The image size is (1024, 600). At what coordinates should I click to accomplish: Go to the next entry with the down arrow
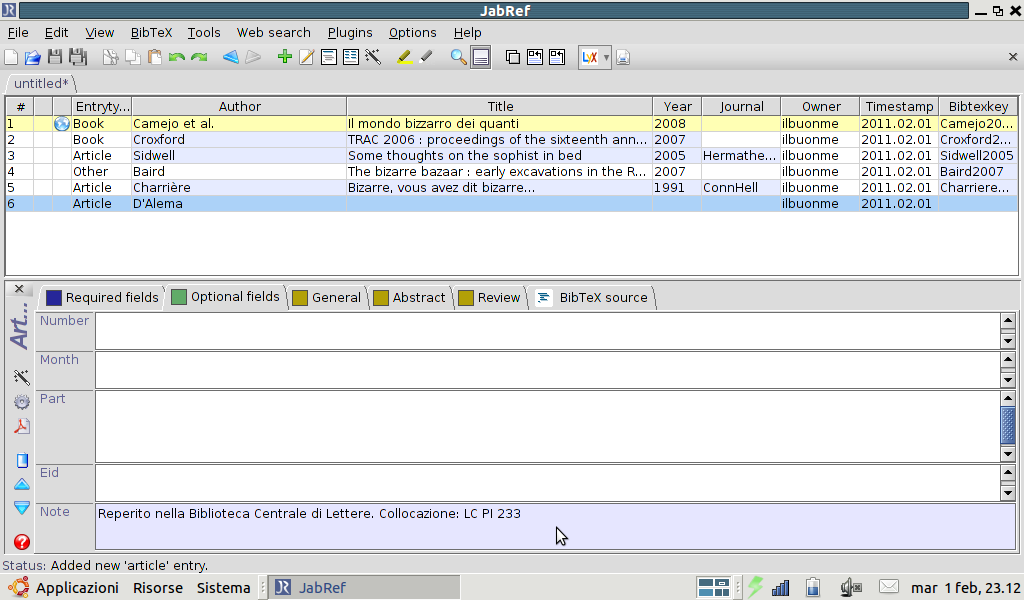[x=22, y=508]
